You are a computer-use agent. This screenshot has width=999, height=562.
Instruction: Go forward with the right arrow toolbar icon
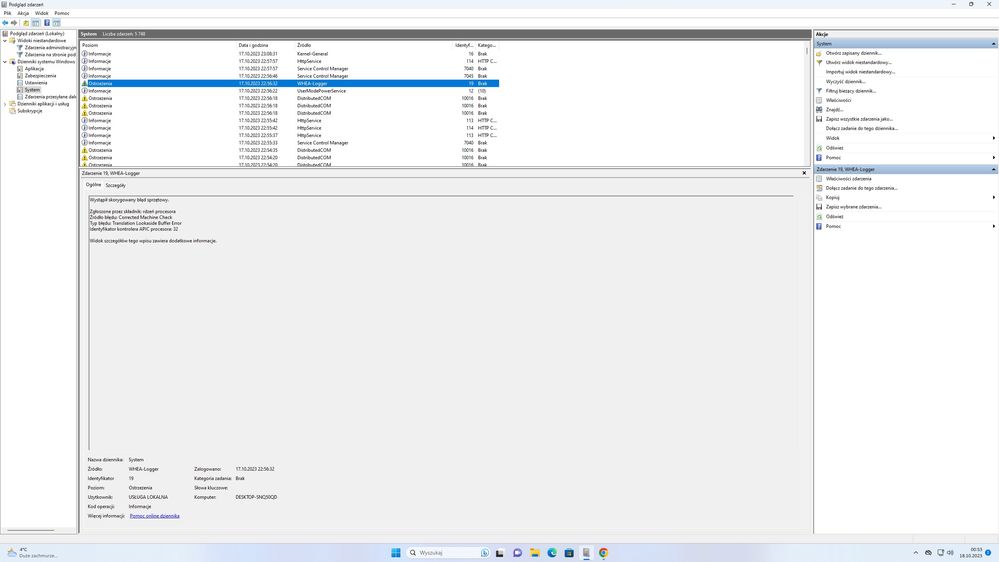(x=14, y=22)
